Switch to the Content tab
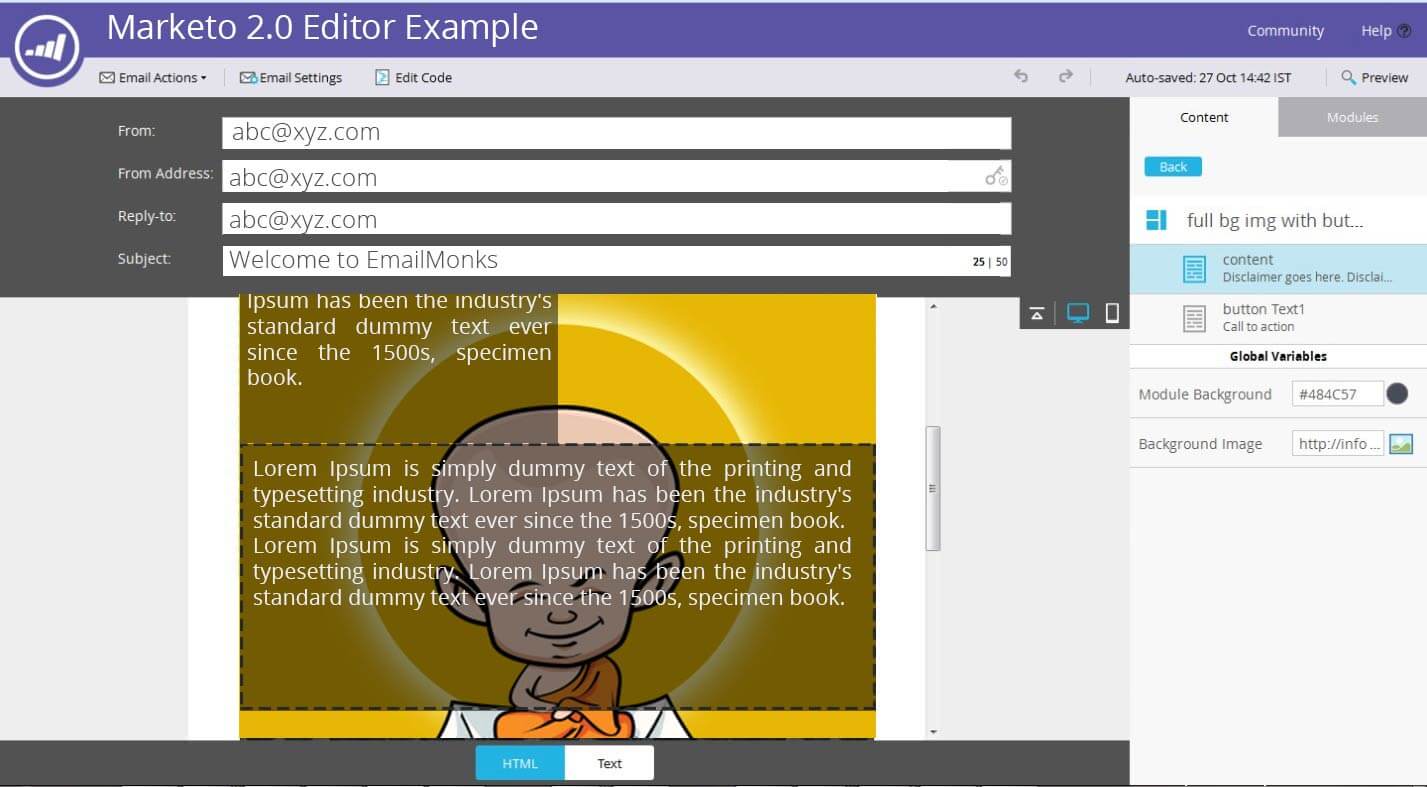Screen dimensions: 1427x787 coord(1204,117)
